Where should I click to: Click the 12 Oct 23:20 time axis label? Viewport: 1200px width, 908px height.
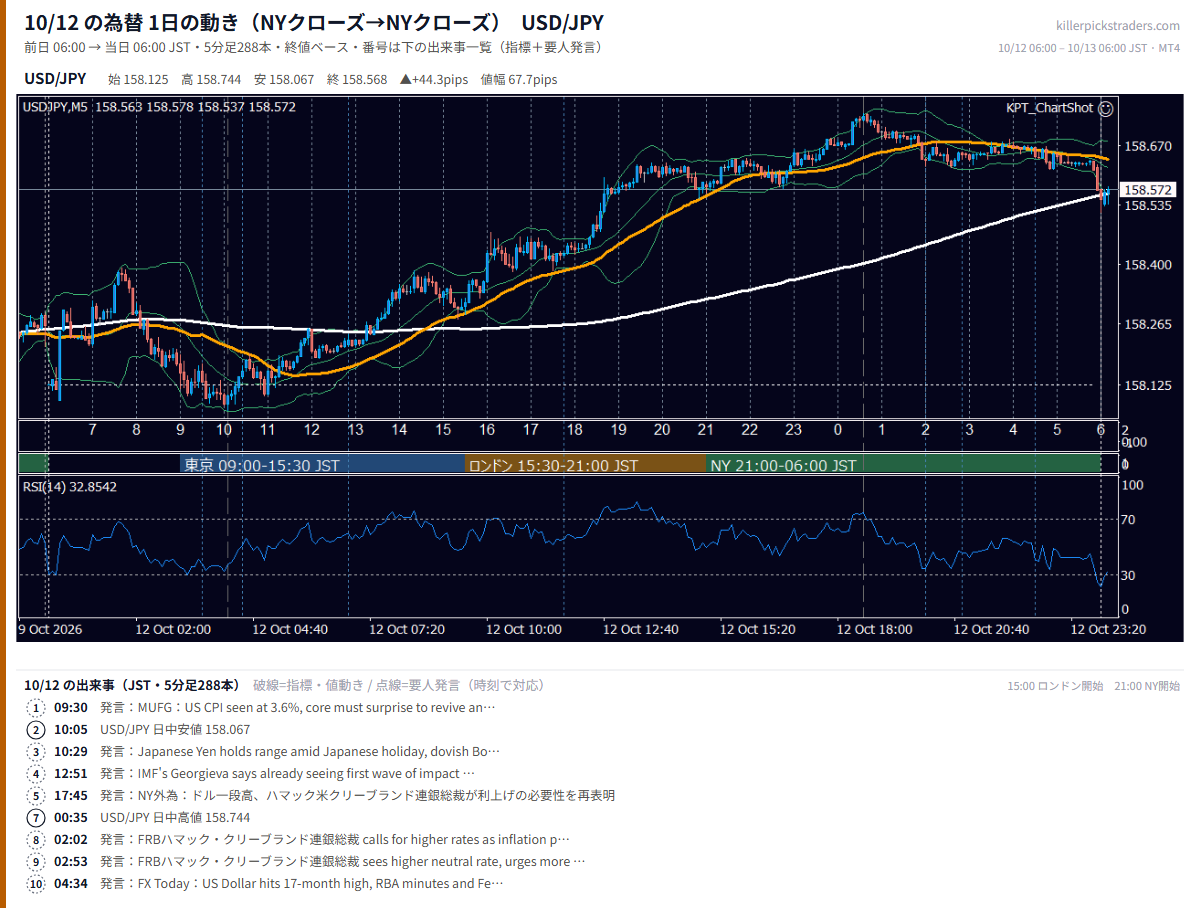1108,629
